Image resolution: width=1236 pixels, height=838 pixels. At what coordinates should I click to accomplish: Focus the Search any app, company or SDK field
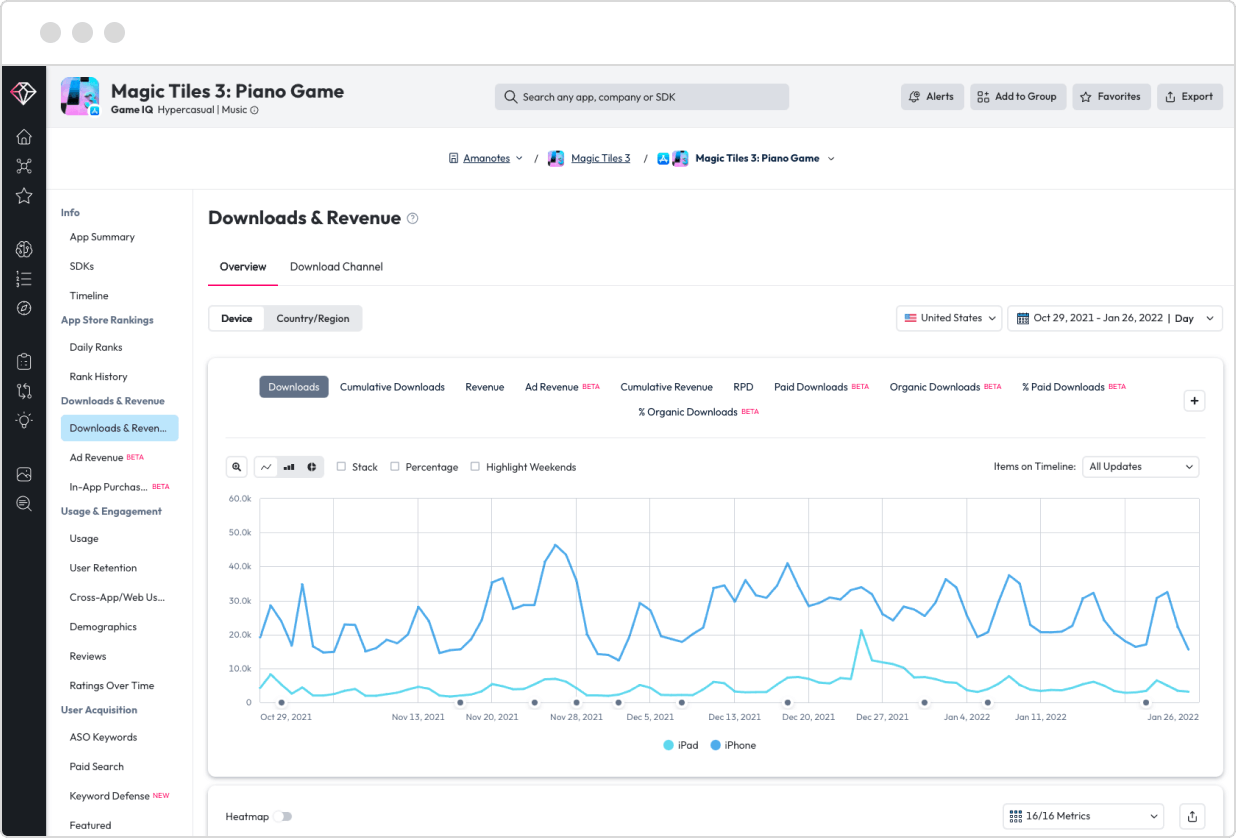pyautogui.click(x=642, y=97)
